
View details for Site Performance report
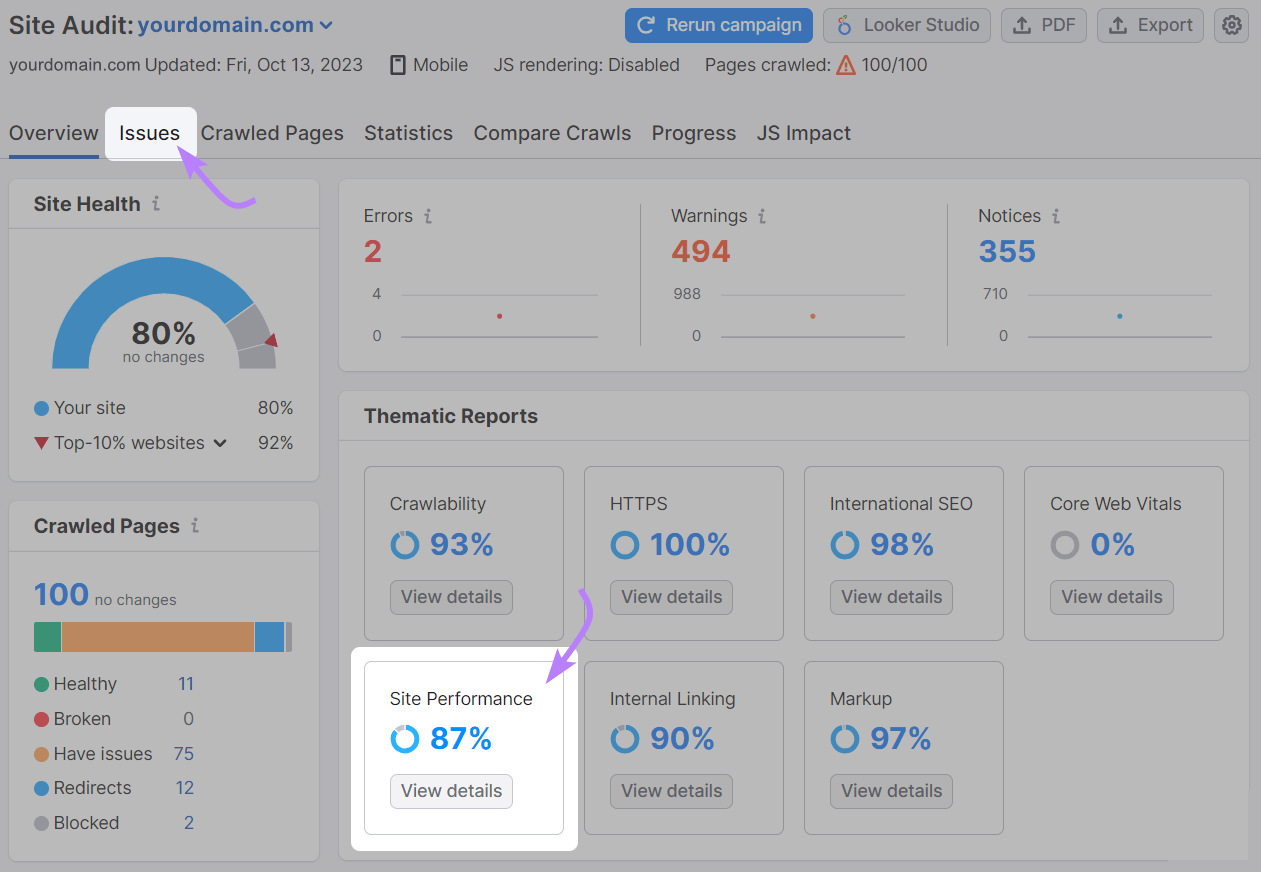click(451, 791)
